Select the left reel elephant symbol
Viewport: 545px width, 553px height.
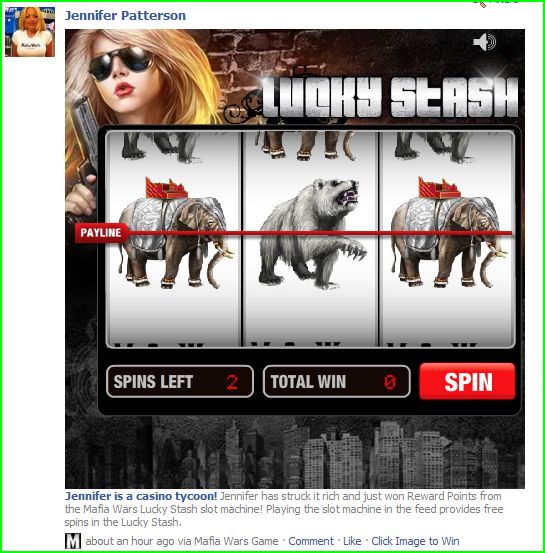(x=174, y=233)
